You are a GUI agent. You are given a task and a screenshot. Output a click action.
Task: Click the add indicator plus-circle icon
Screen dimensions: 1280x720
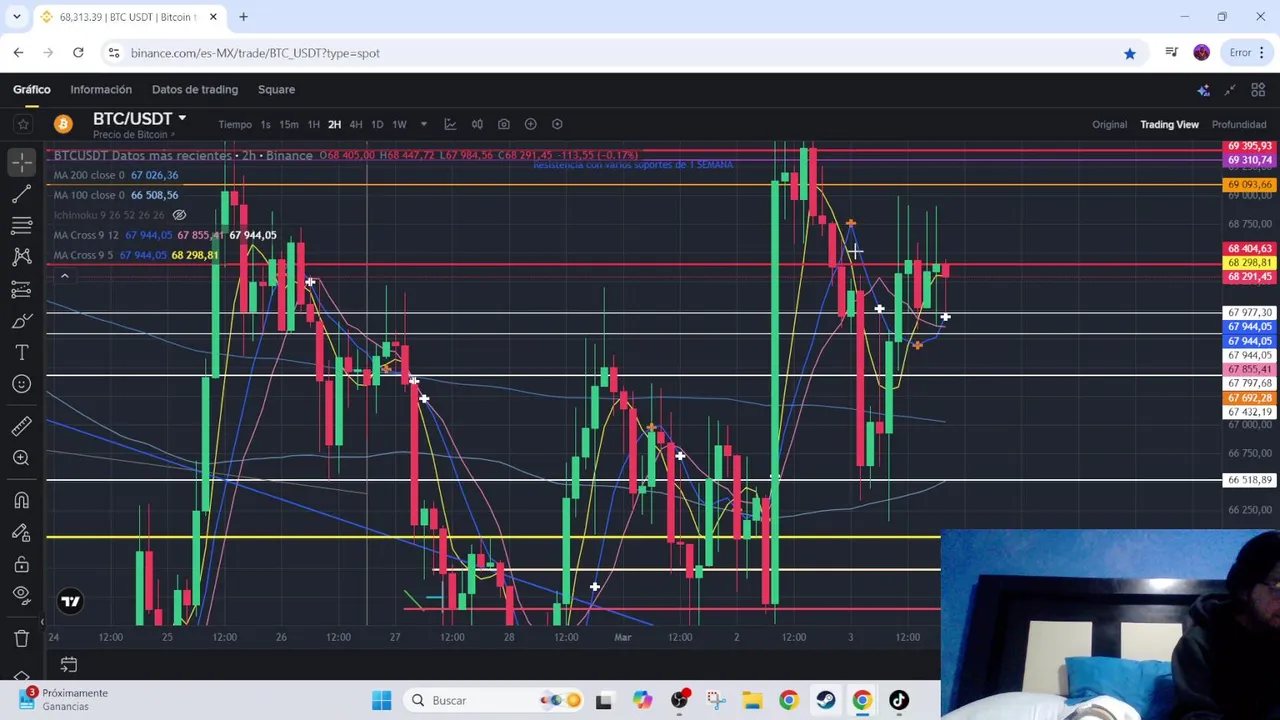531,124
